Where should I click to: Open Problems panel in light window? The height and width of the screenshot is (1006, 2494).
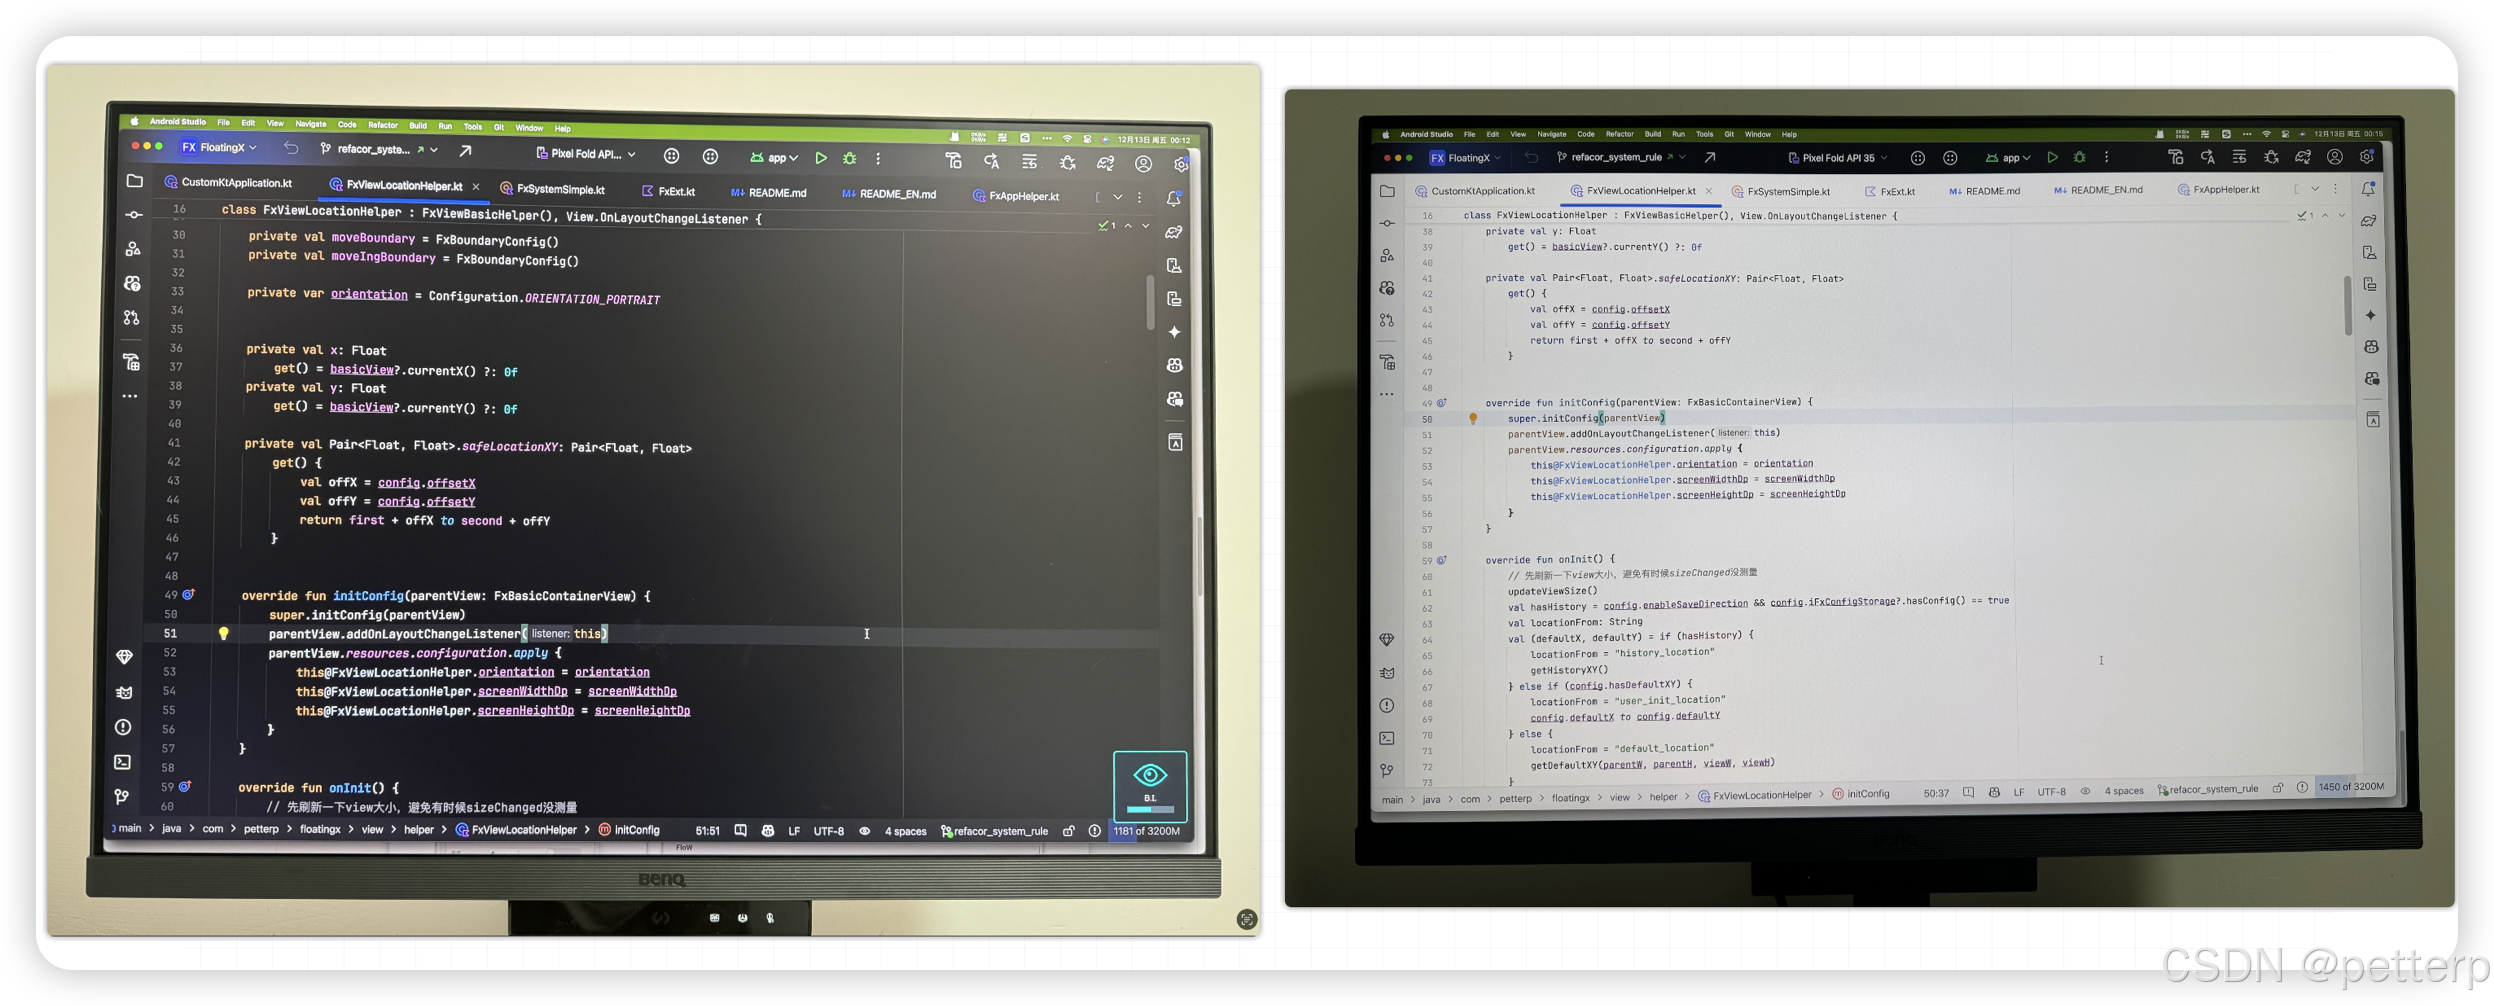coord(1387,705)
